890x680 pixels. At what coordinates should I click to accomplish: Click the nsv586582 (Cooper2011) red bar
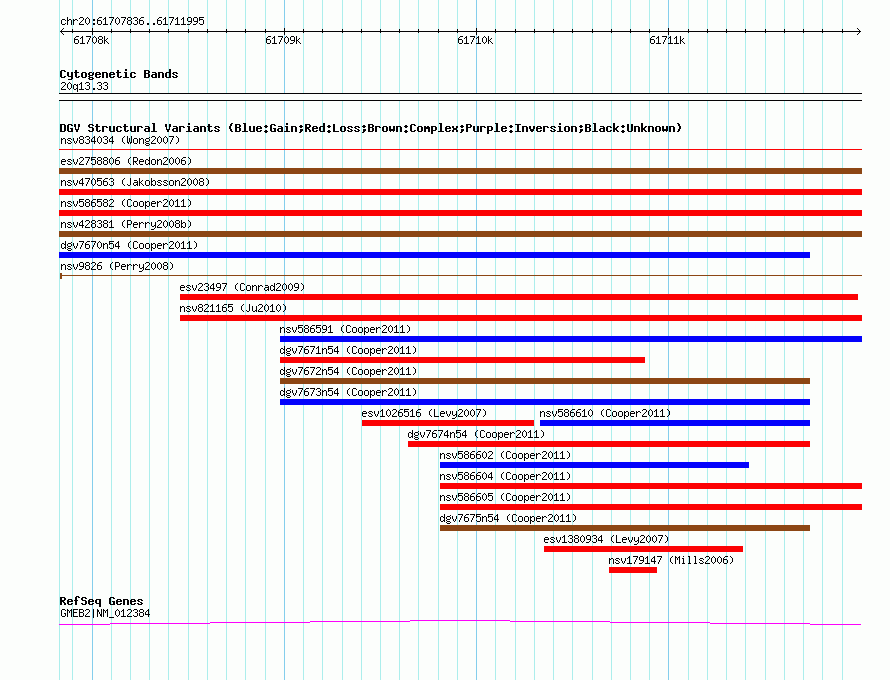(460, 213)
